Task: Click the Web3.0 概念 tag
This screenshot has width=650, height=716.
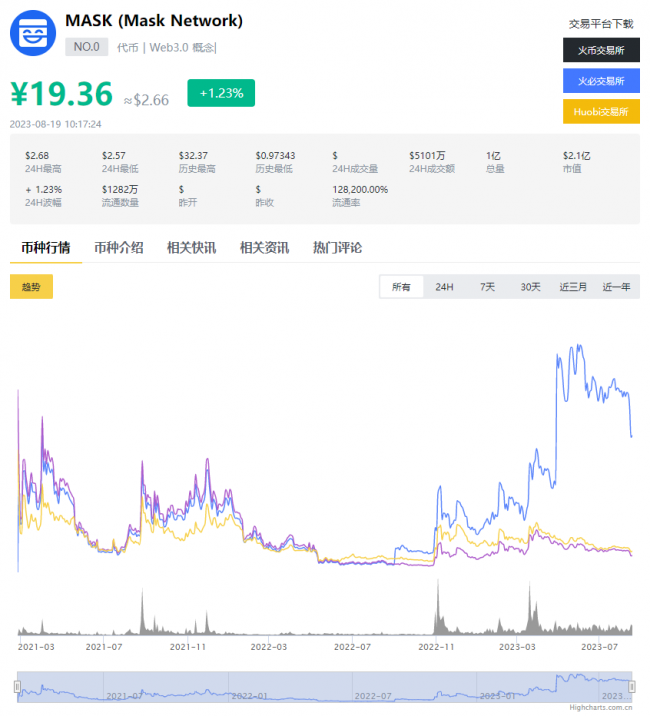Action: (x=182, y=47)
